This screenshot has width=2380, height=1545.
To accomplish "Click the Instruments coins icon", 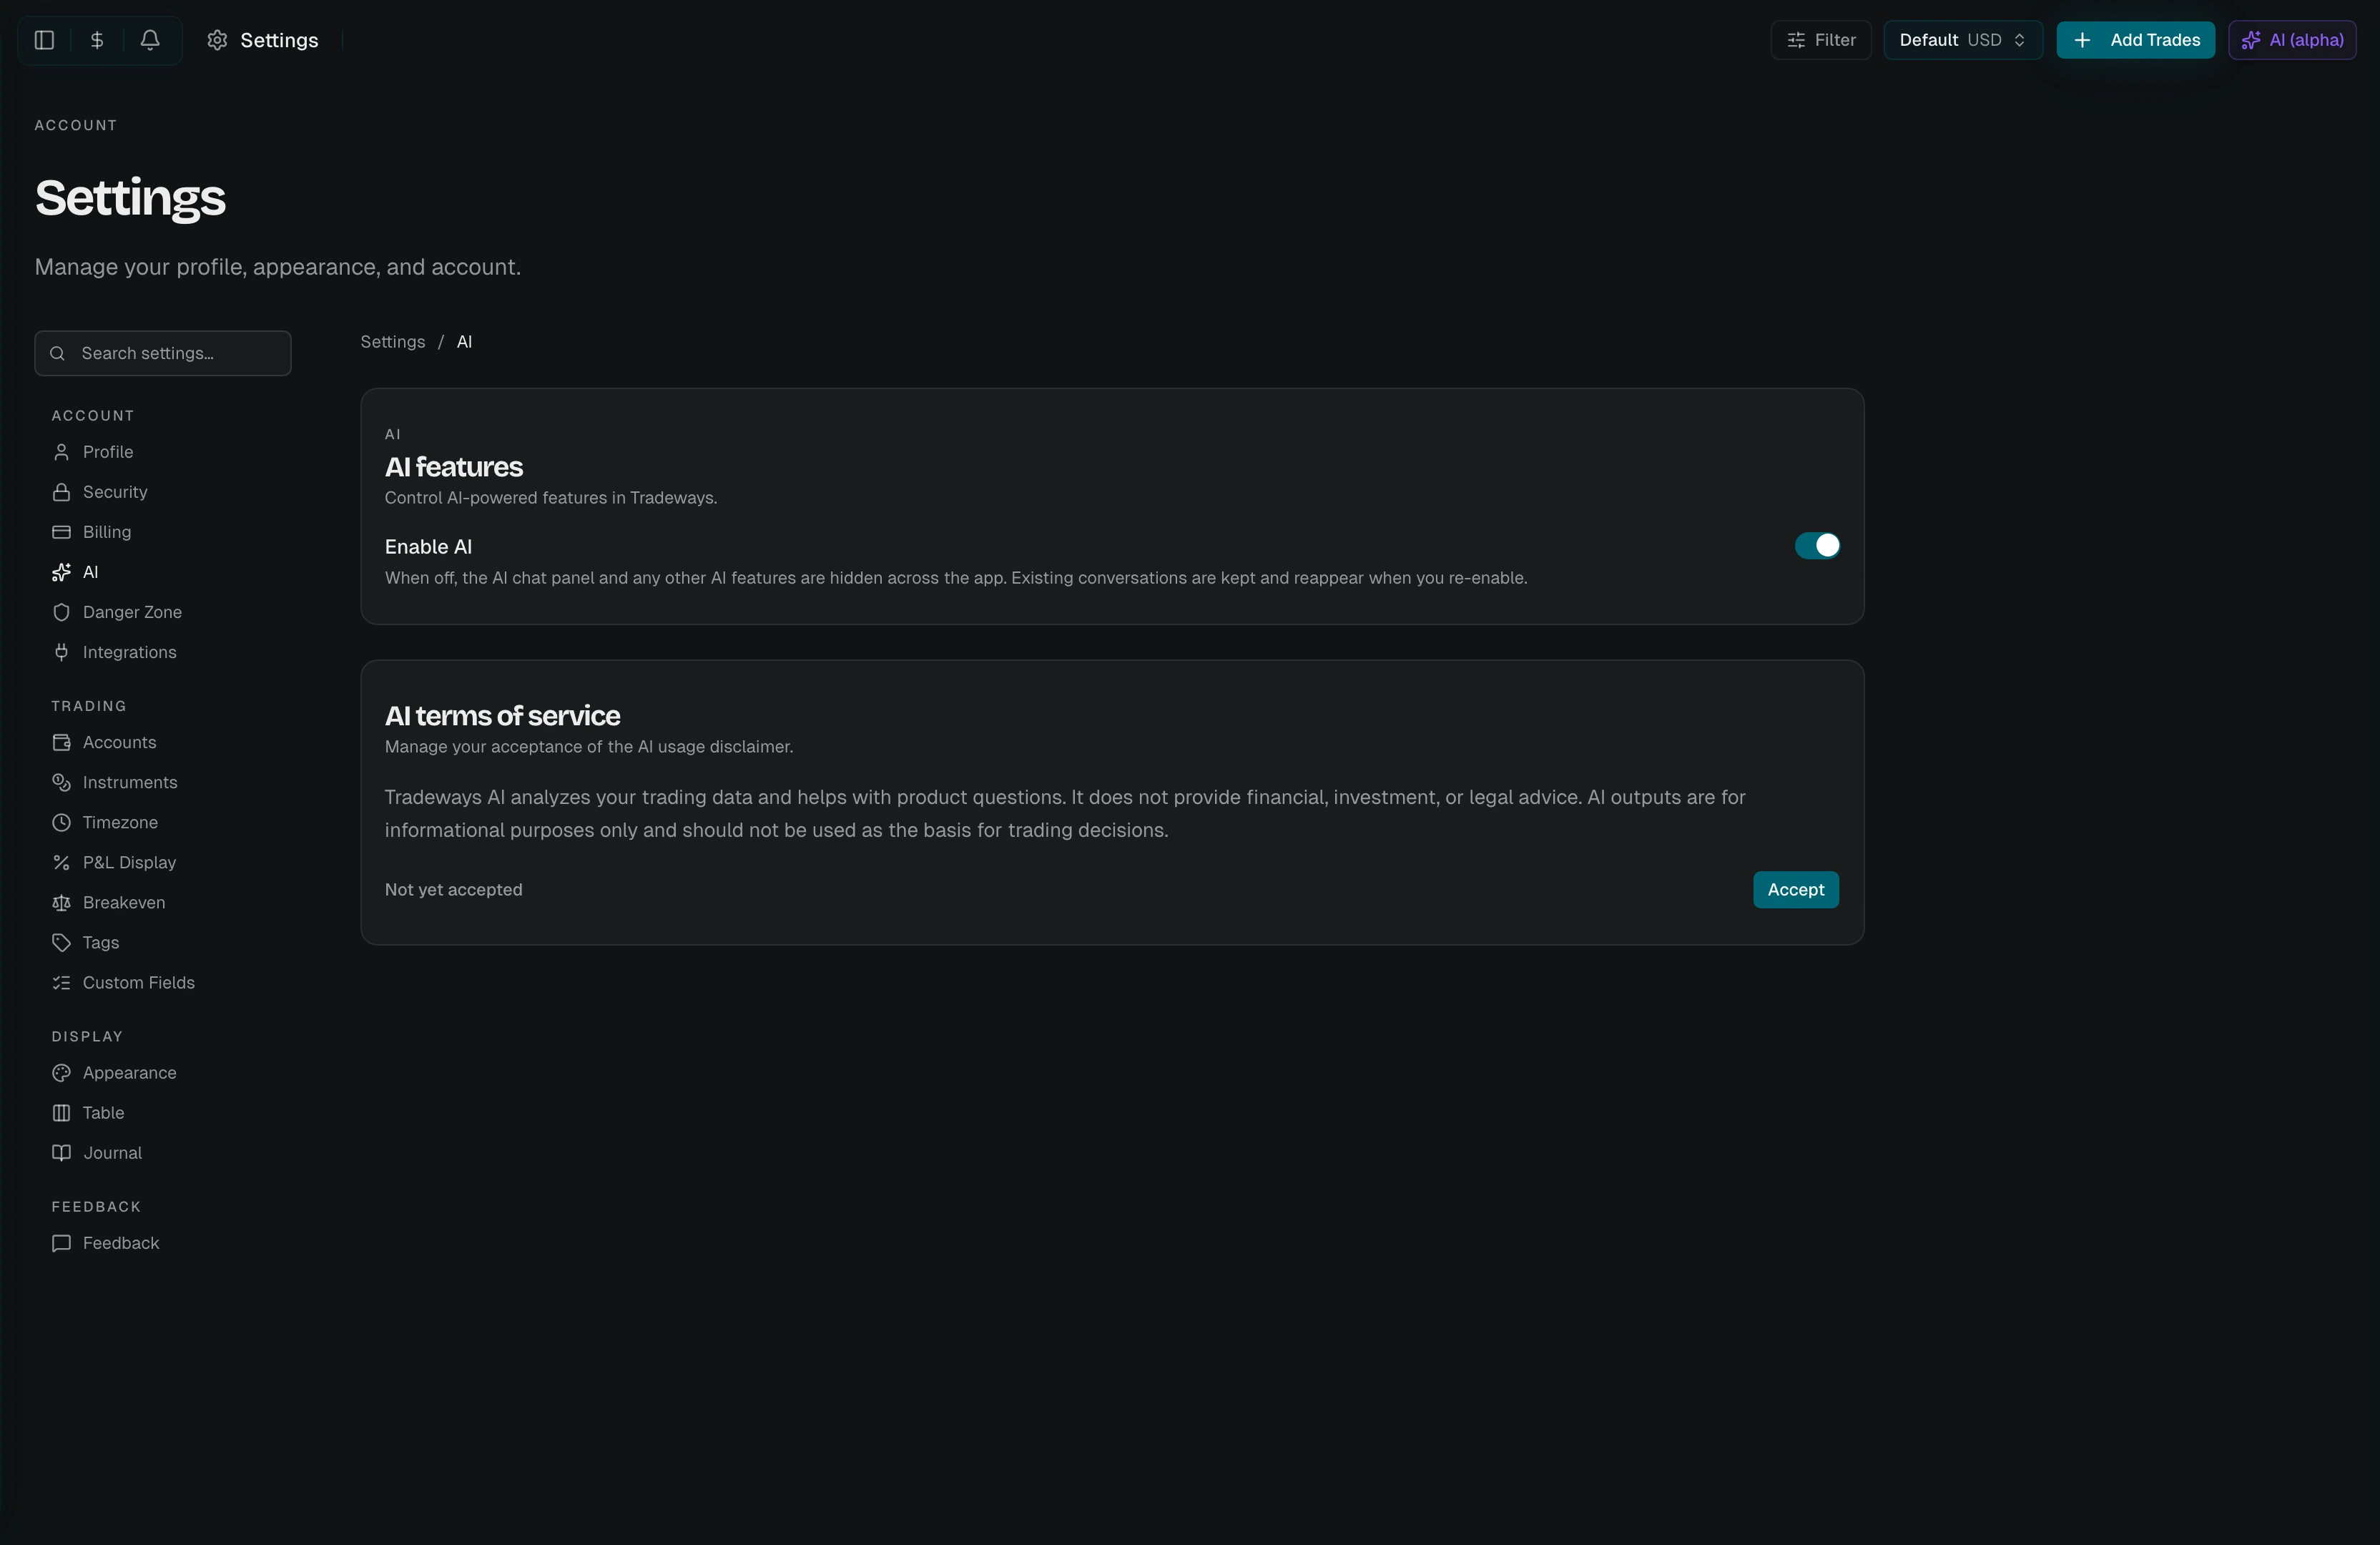I will pos(61,782).
